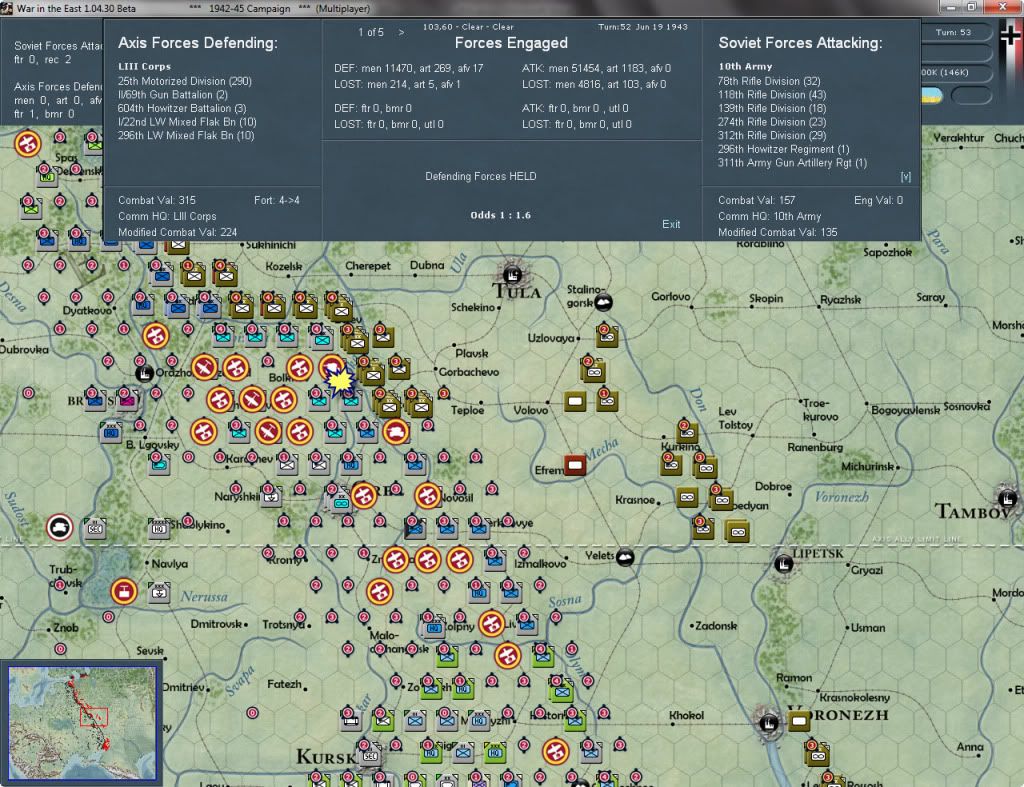
Task: Select the red Soviet unit at Efremov
Action: click(x=575, y=465)
